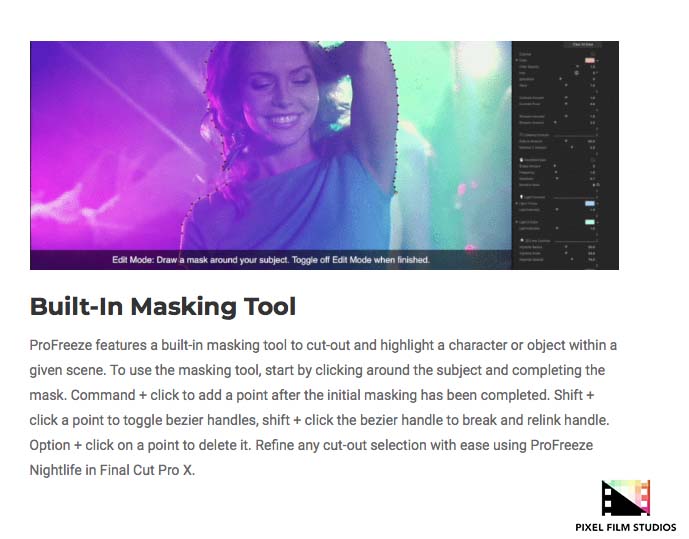Click the "Built-In Masking Tool" heading
689x539 pixels.
[x=163, y=306]
